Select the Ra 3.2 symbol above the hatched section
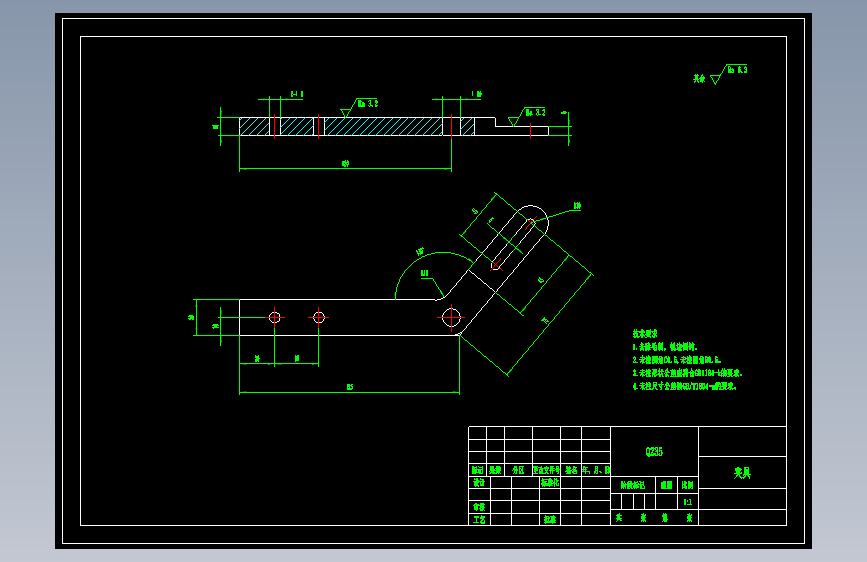This screenshot has width=867, height=562. click(359, 108)
